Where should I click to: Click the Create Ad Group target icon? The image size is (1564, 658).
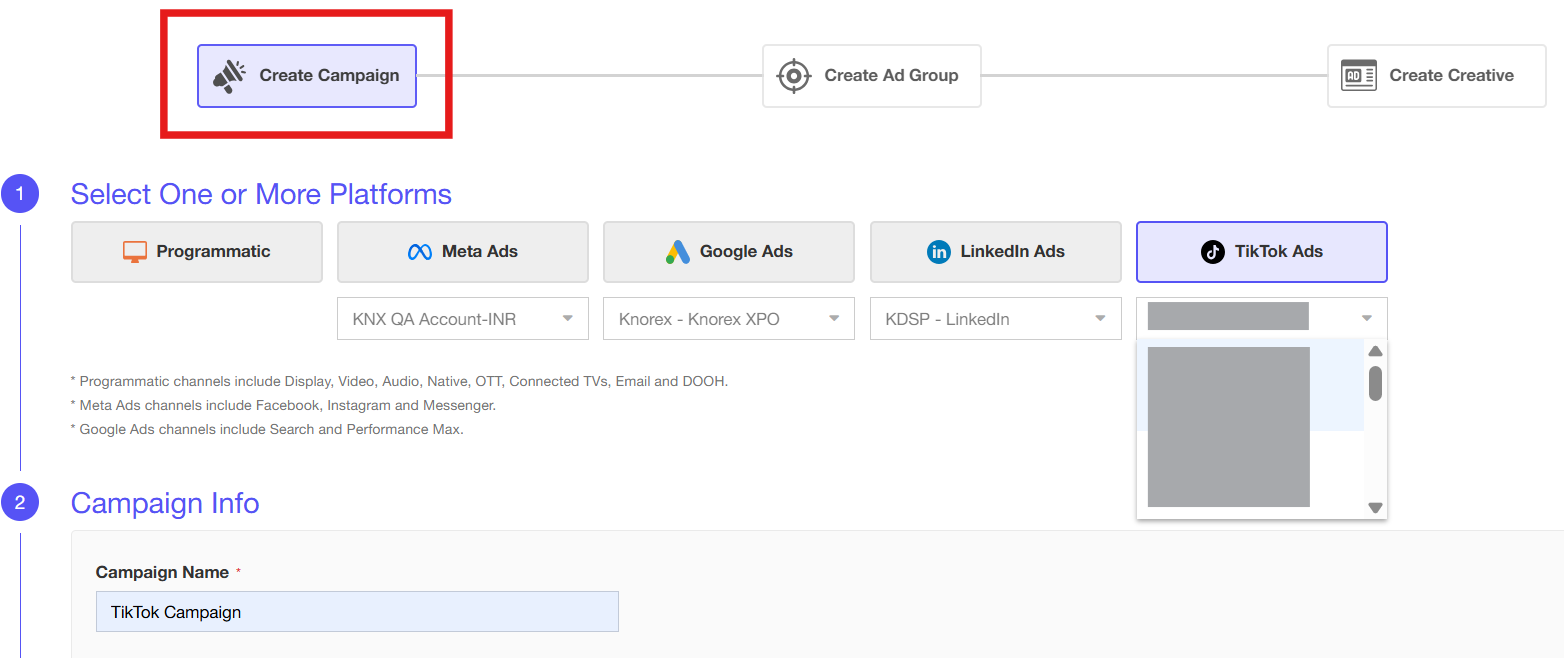[x=794, y=76]
